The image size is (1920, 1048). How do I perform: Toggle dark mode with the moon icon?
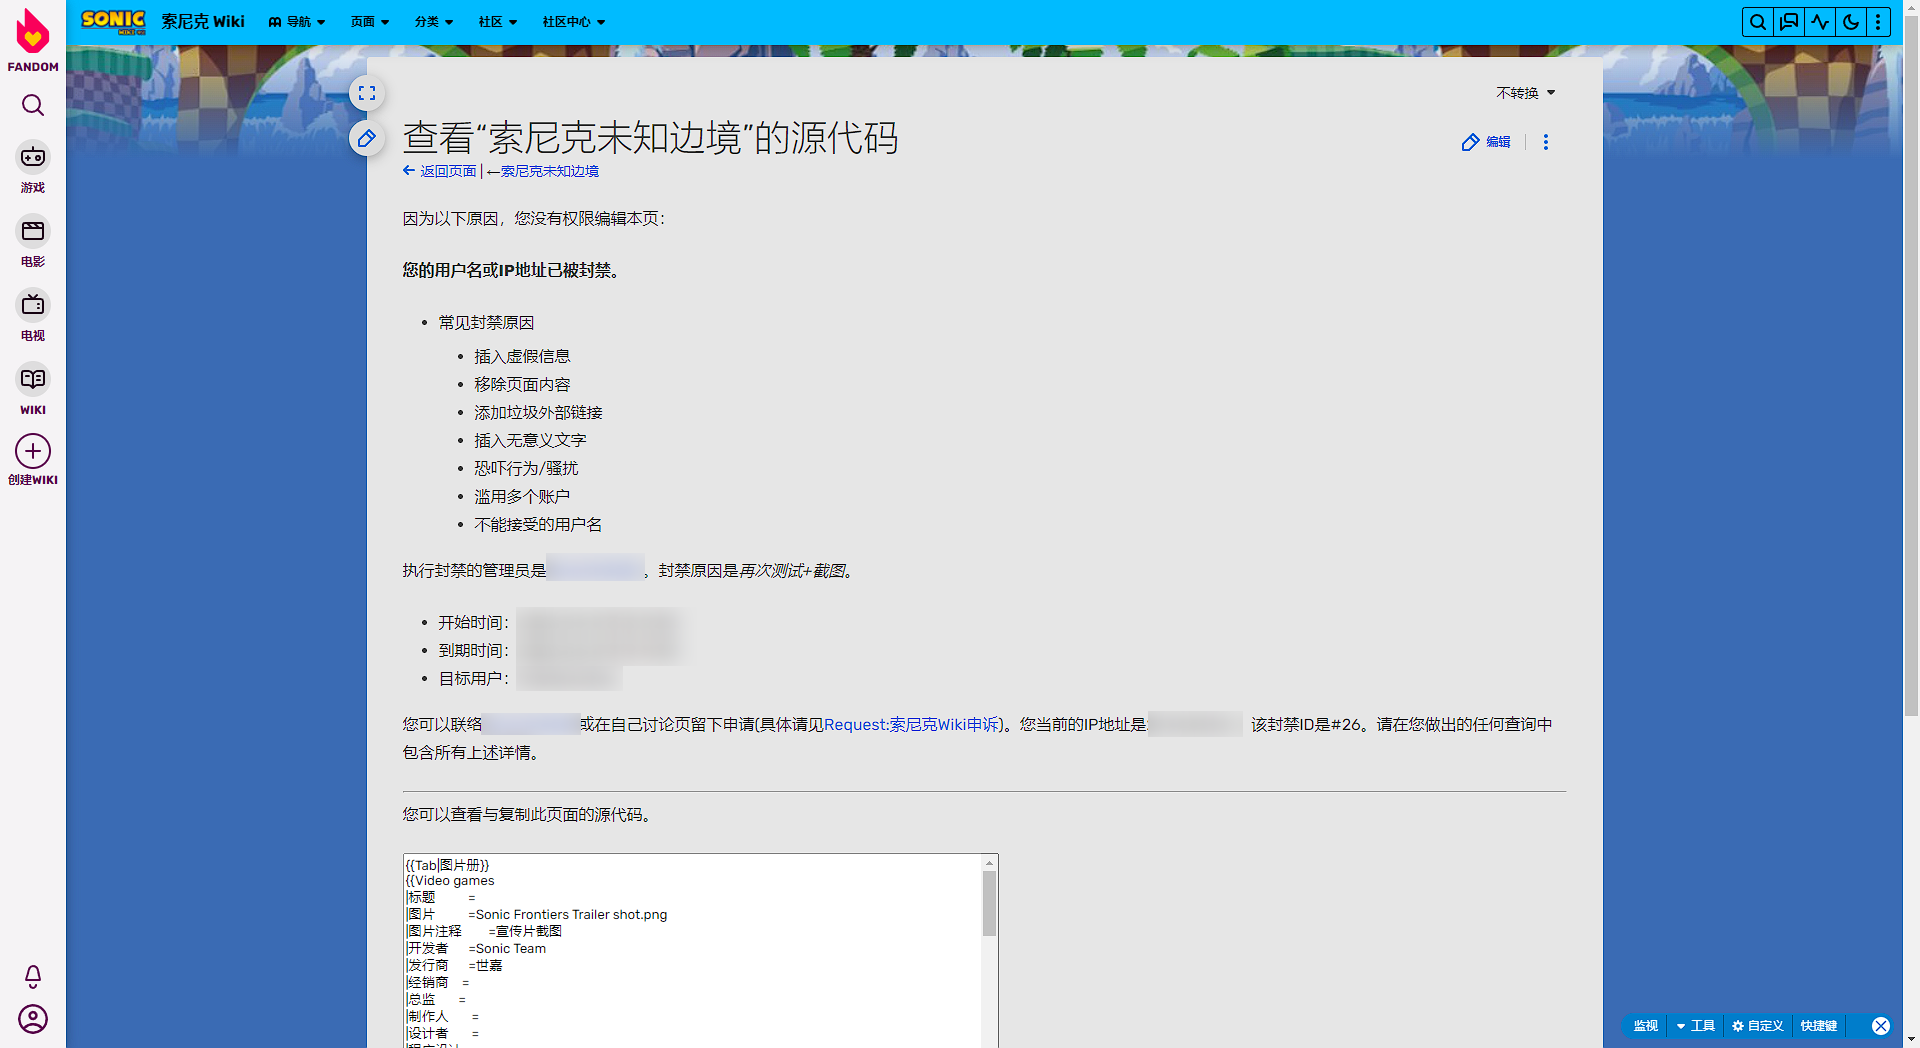(1851, 22)
